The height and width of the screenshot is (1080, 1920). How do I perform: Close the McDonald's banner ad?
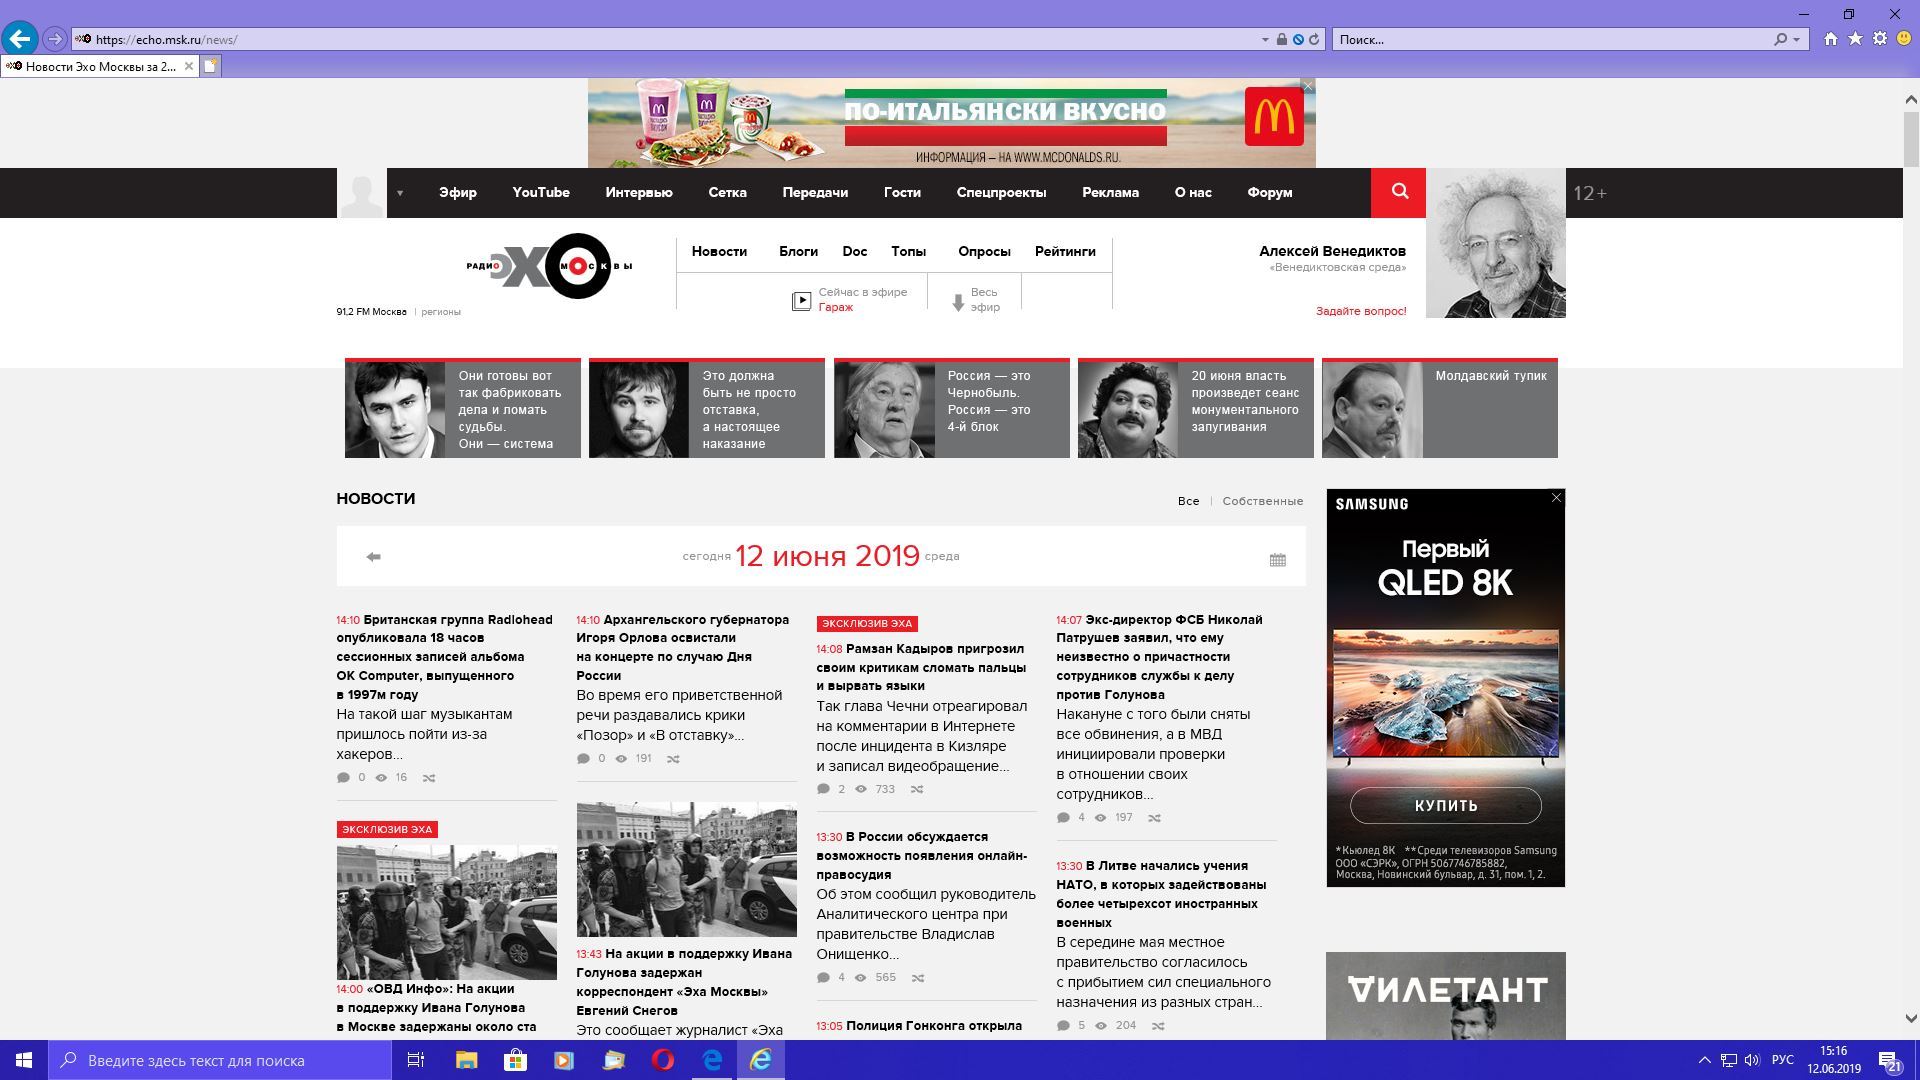pyautogui.click(x=1307, y=87)
